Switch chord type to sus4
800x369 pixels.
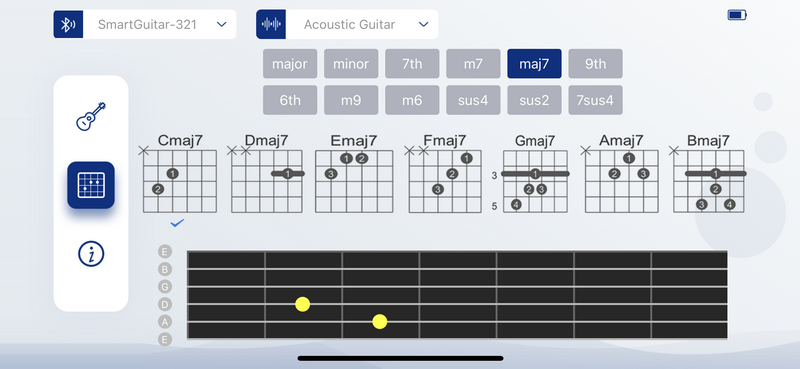tap(473, 100)
